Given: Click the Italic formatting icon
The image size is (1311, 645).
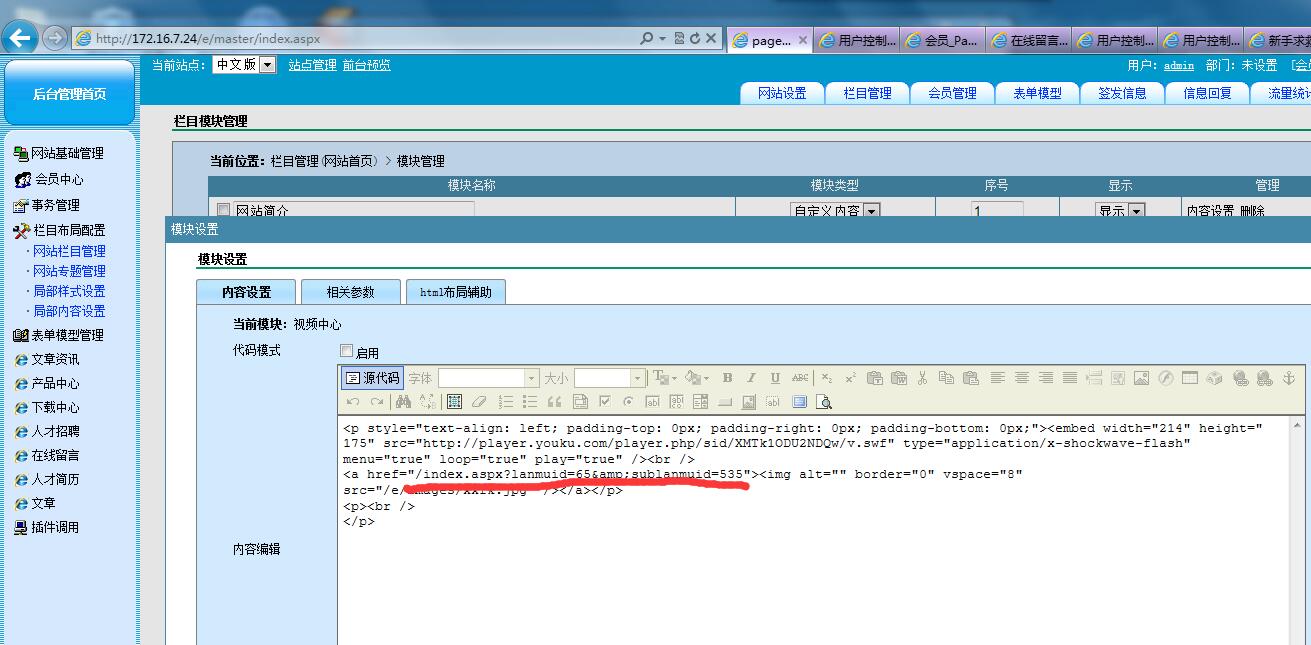Looking at the screenshot, I should coord(751,378).
